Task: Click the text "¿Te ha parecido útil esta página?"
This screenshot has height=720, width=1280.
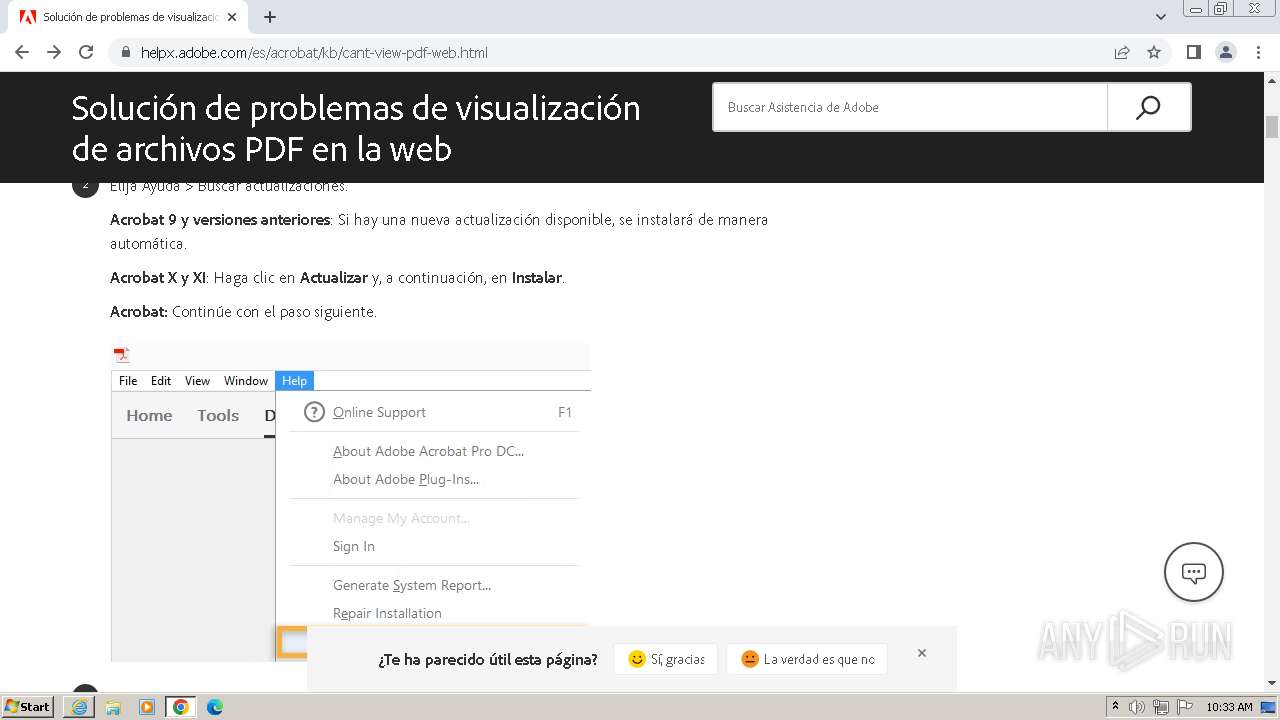Action: (x=488, y=659)
